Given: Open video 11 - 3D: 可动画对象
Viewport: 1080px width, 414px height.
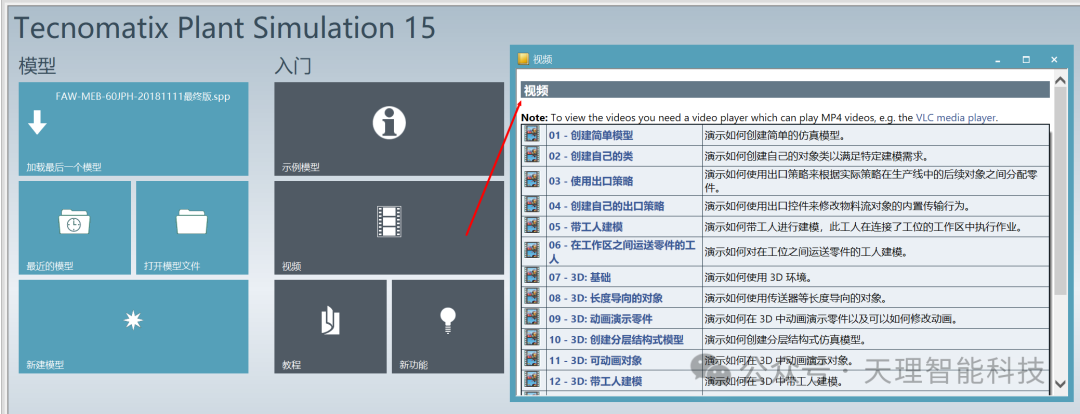Looking at the screenshot, I should coord(595,360).
